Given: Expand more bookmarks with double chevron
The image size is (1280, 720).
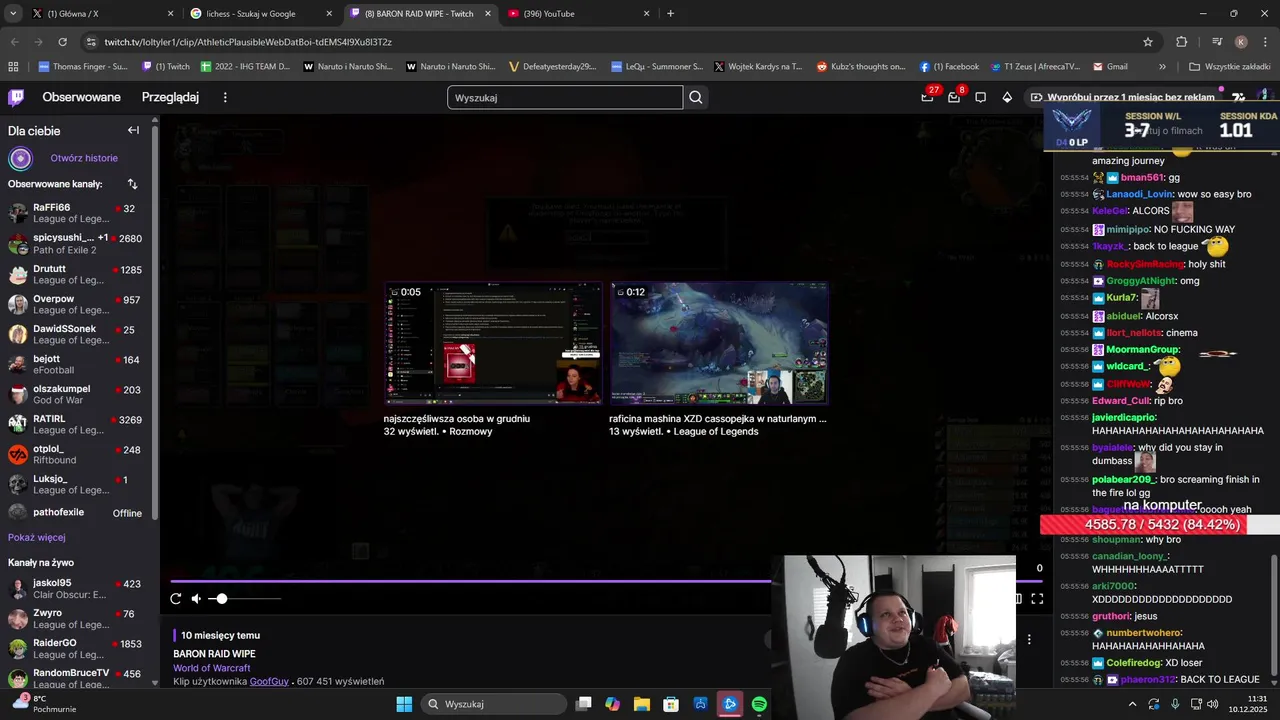Looking at the screenshot, I should [1162, 67].
